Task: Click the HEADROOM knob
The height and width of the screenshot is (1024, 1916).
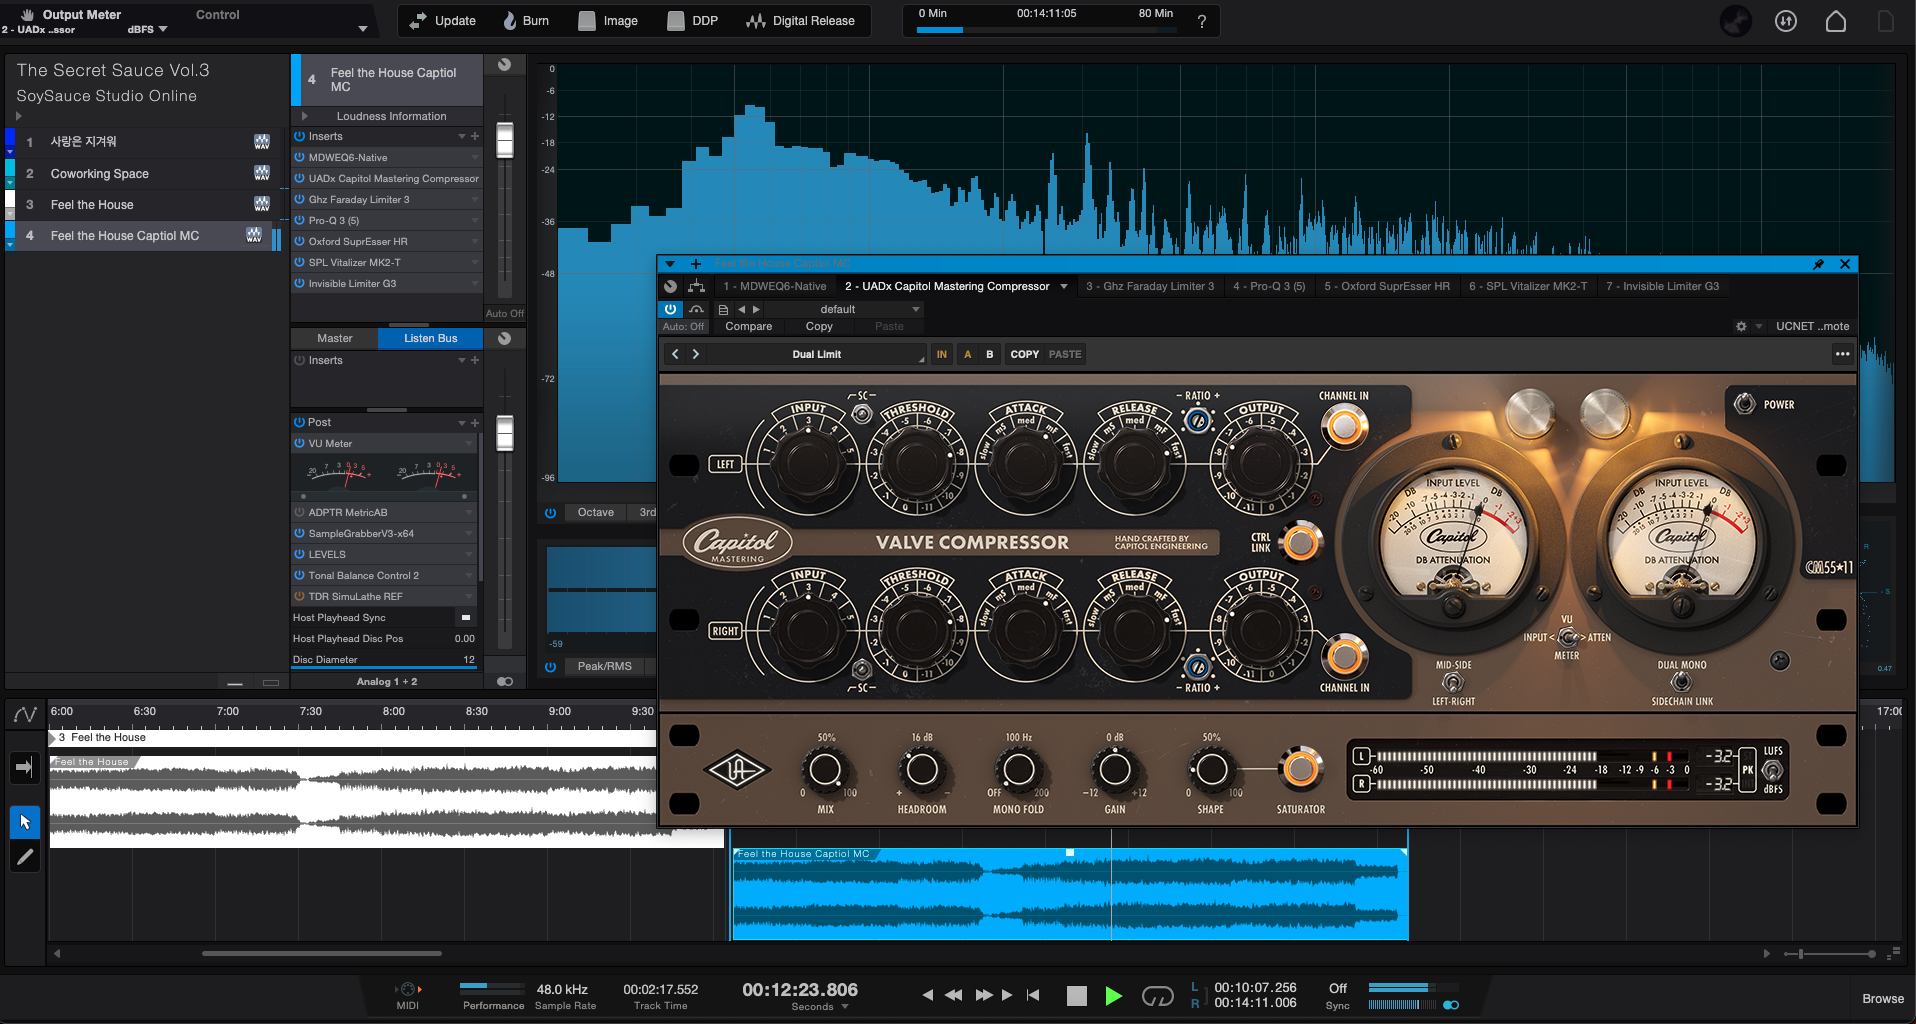Action: (922, 770)
